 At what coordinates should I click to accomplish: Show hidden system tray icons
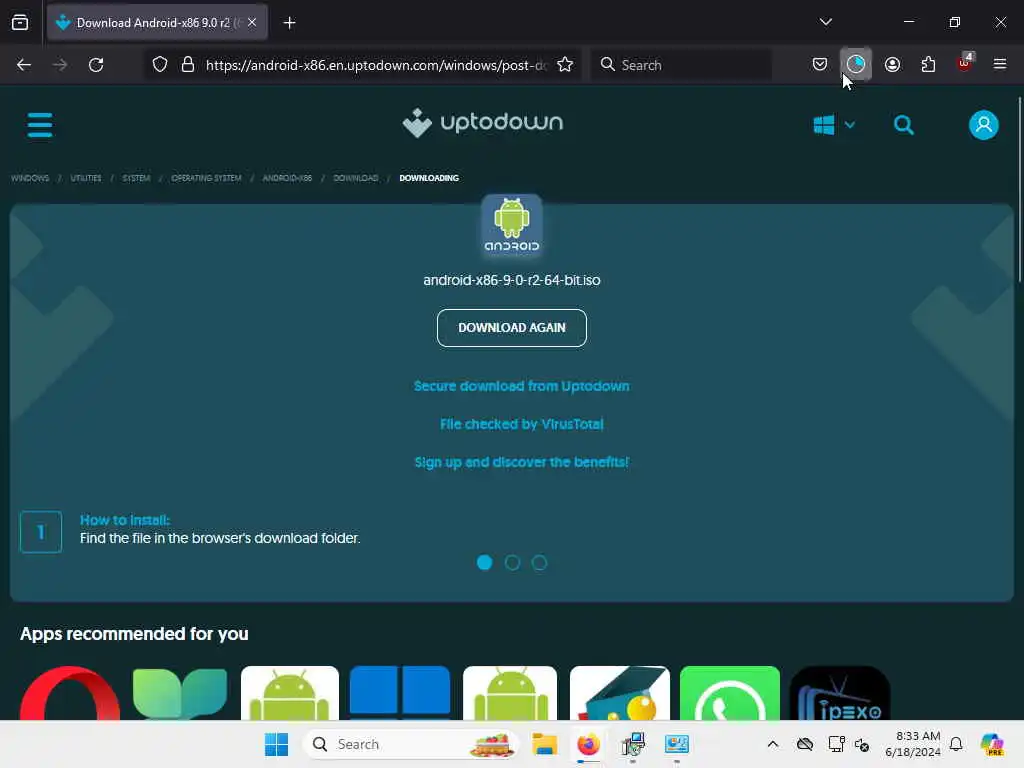click(773, 744)
